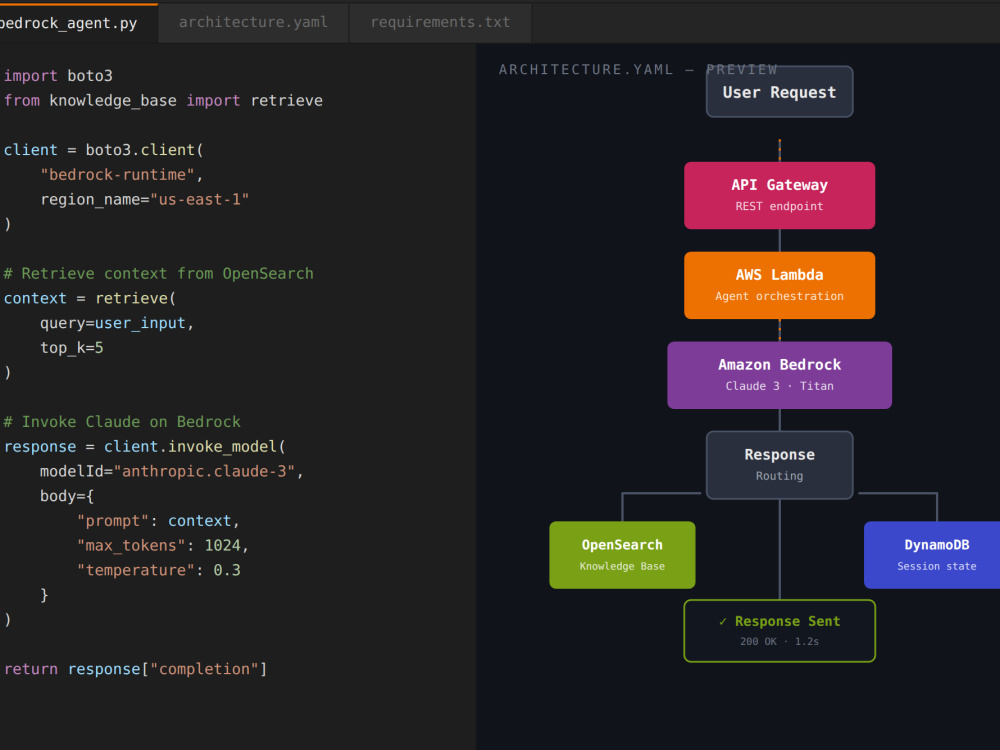Click the 'query=user_input,' line

[117, 323]
